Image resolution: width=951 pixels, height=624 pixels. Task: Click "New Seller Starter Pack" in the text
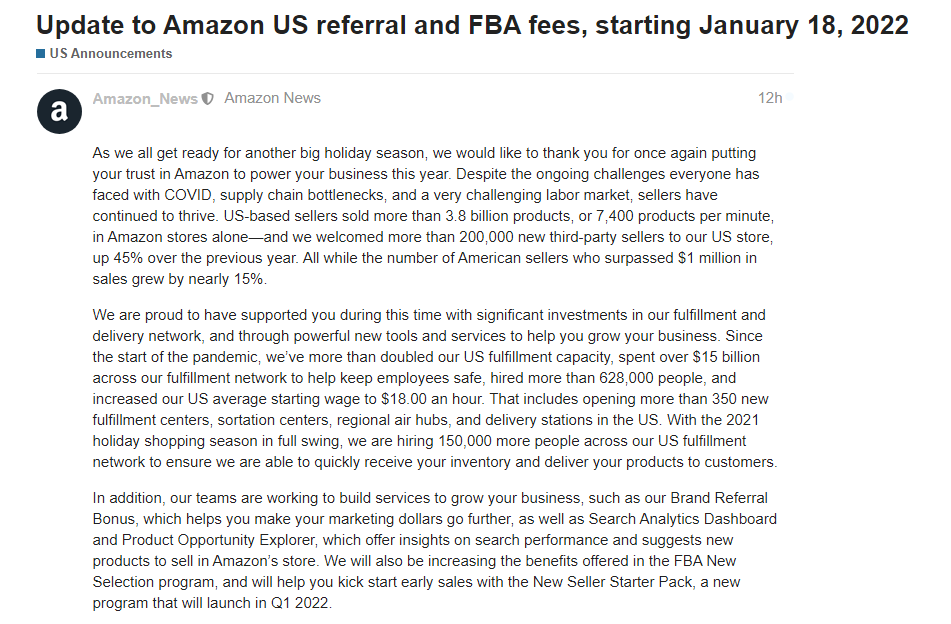[x=613, y=582]
